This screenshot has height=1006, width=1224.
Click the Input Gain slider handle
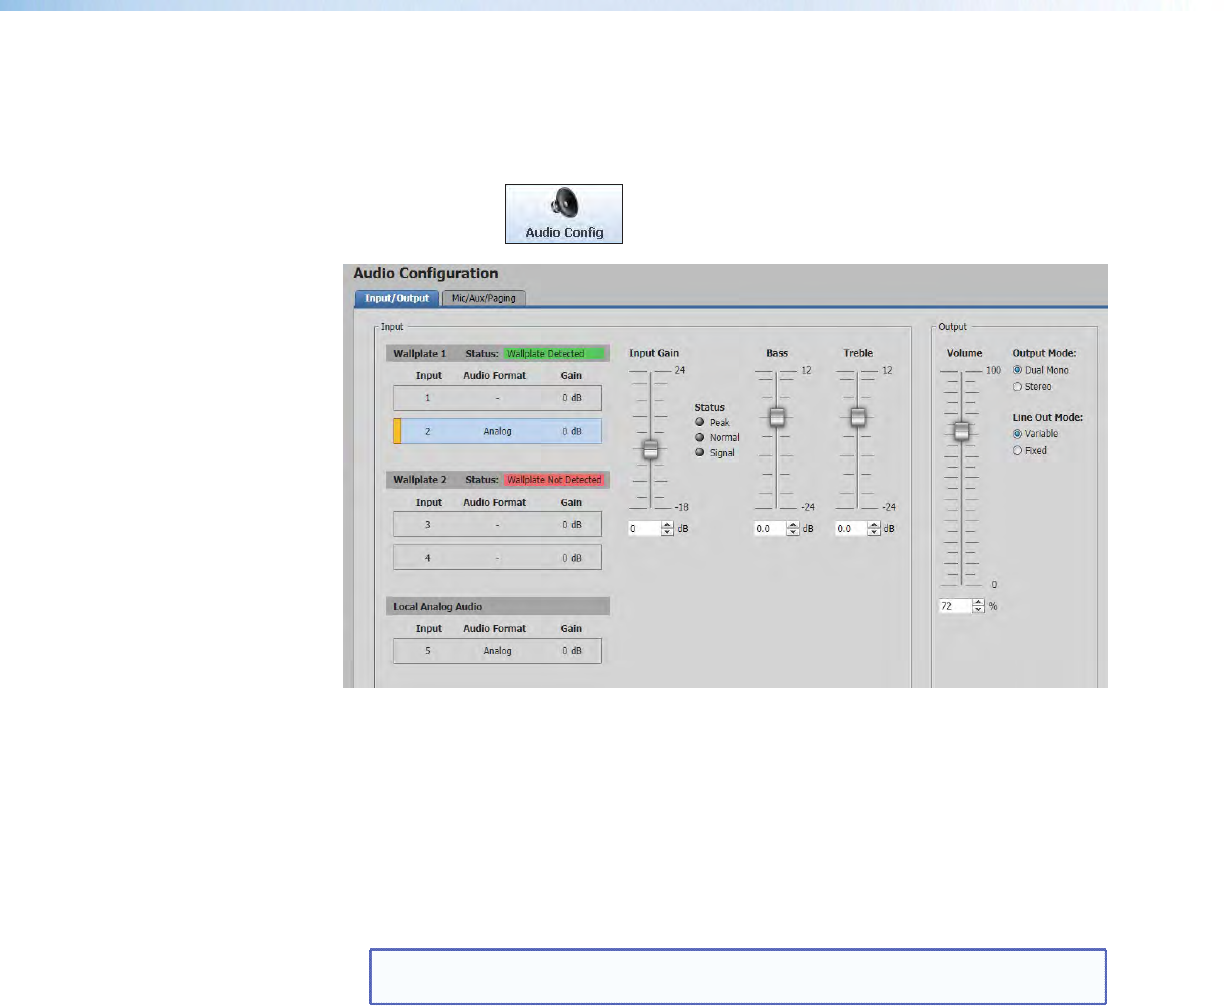[x=650, y=450]
